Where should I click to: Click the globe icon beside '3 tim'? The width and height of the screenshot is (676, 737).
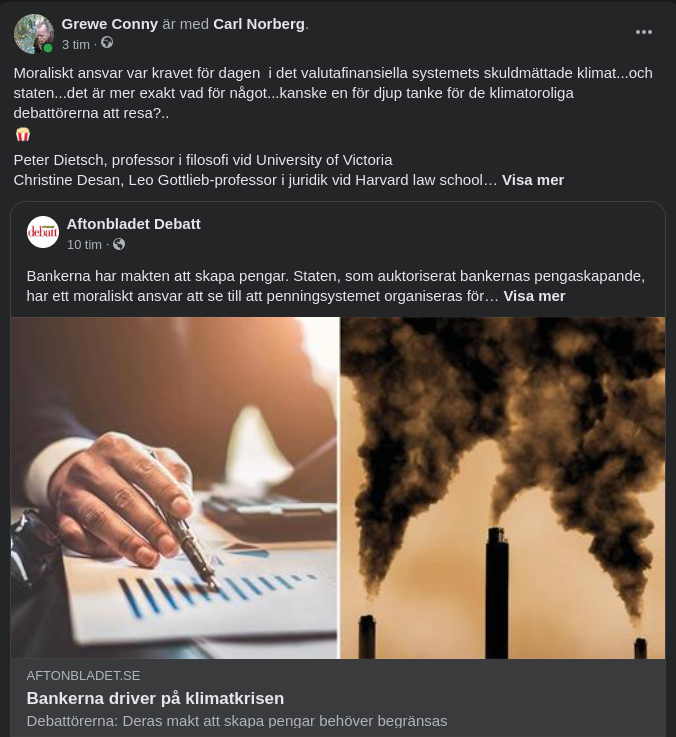(107, 43)
